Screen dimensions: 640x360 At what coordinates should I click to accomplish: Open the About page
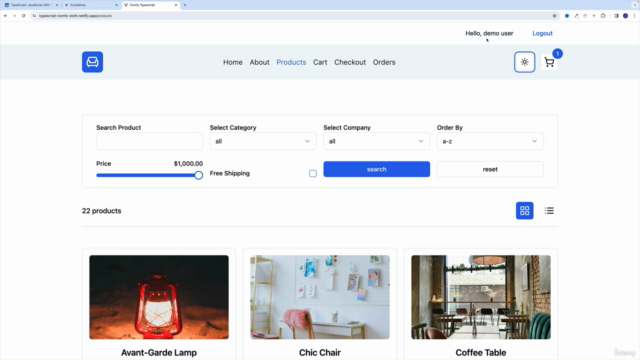(260, 62)
